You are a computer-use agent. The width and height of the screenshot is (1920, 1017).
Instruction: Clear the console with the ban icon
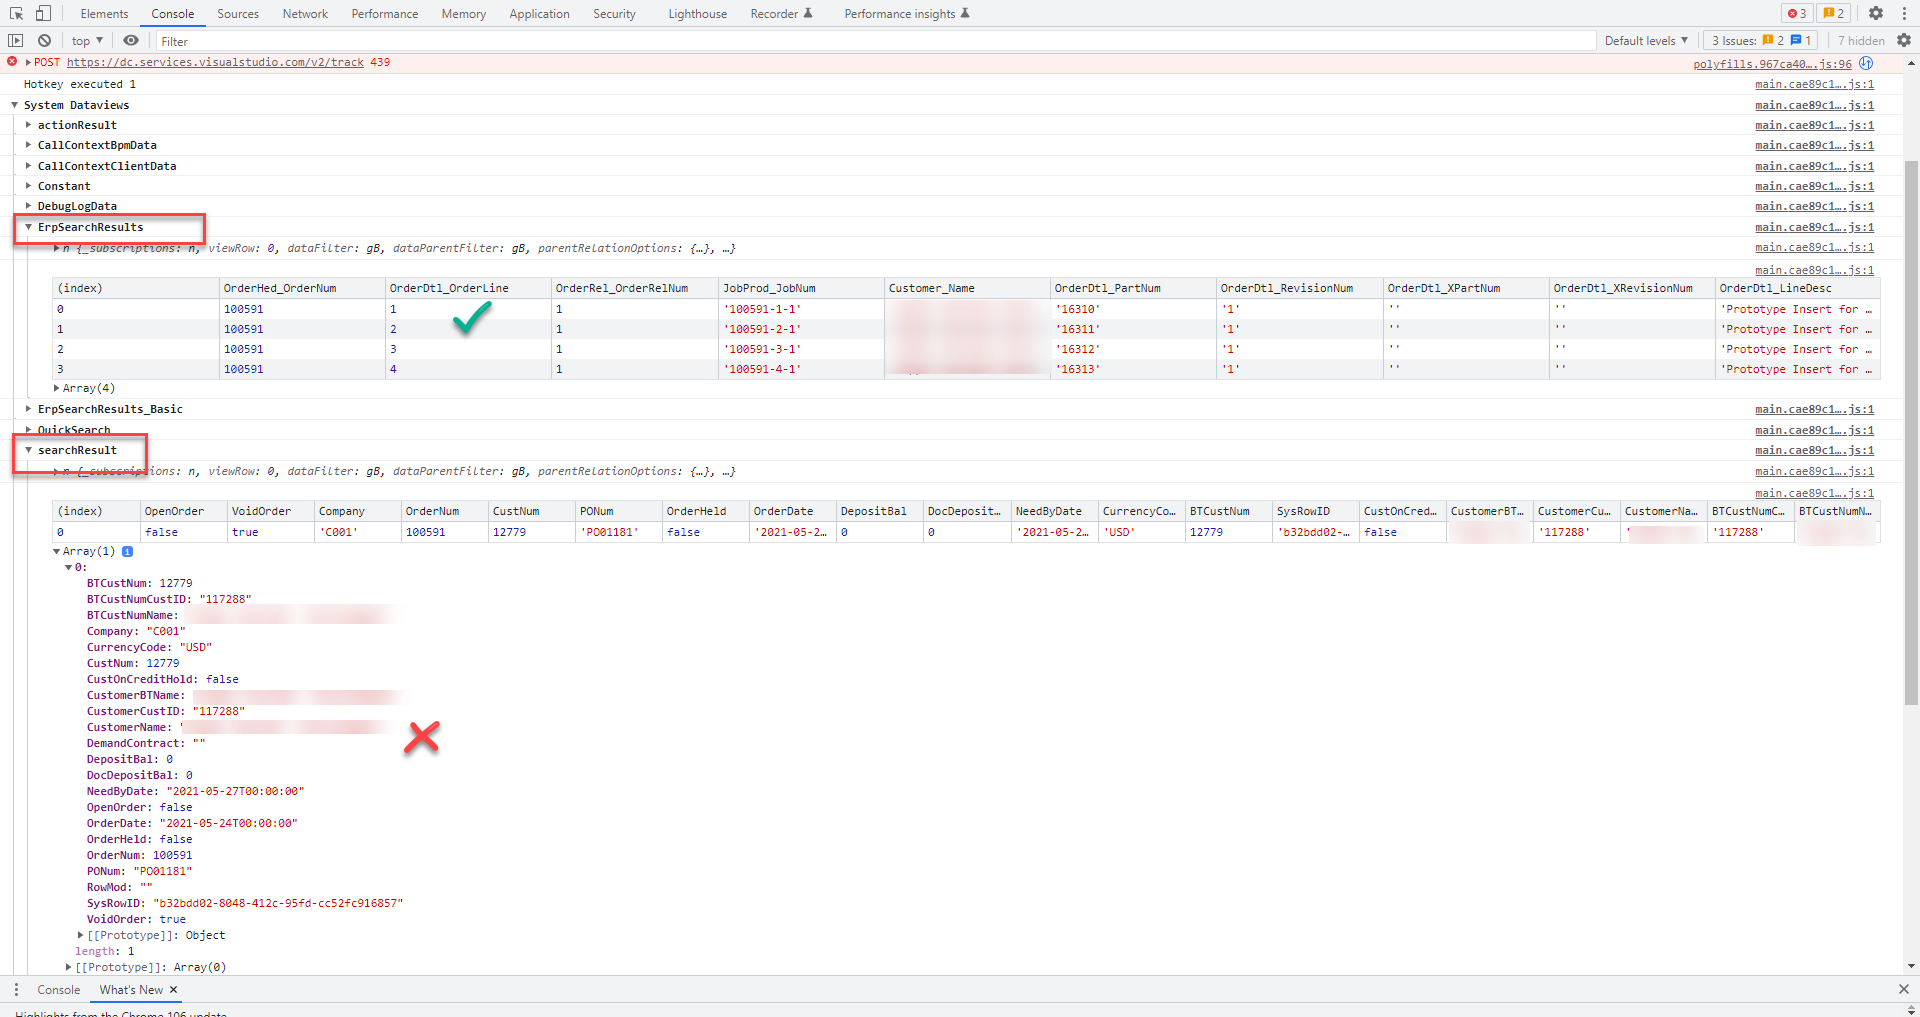44,40
